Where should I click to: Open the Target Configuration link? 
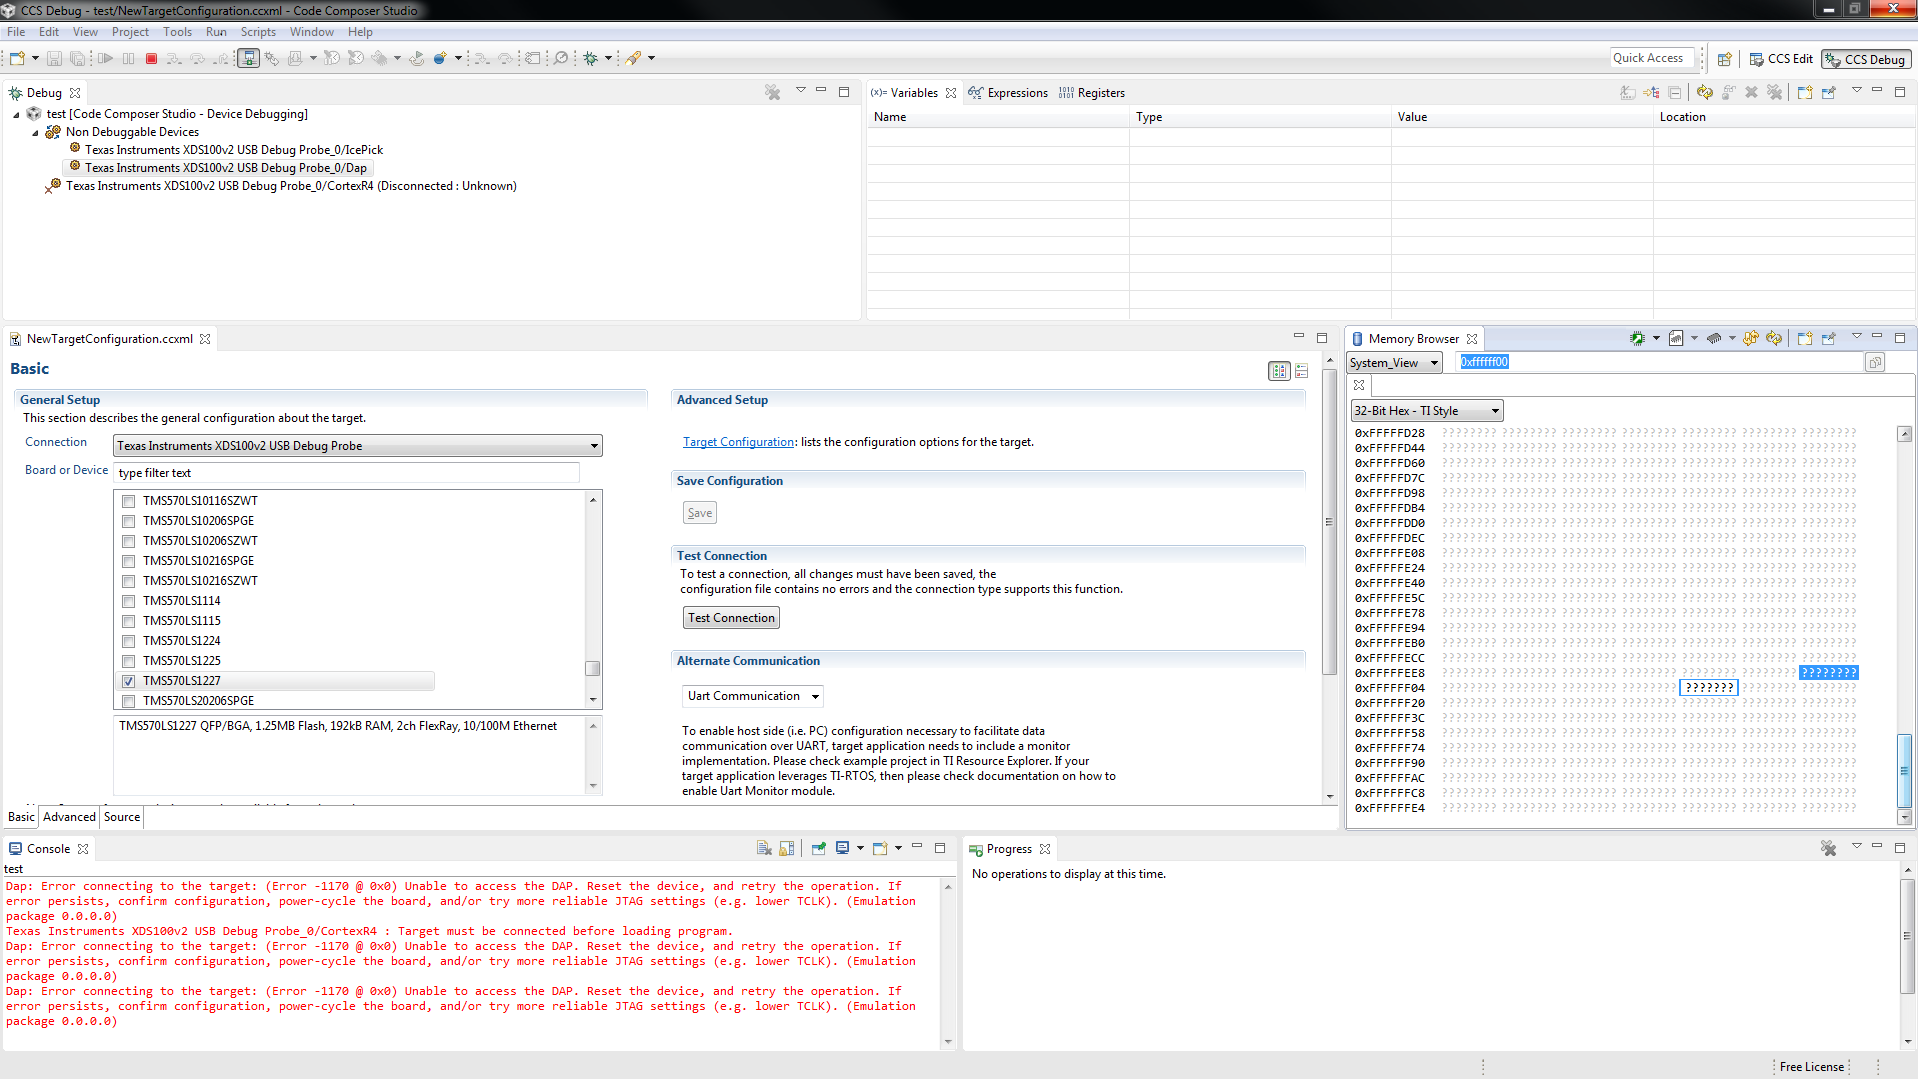click(x=739, y=442)
